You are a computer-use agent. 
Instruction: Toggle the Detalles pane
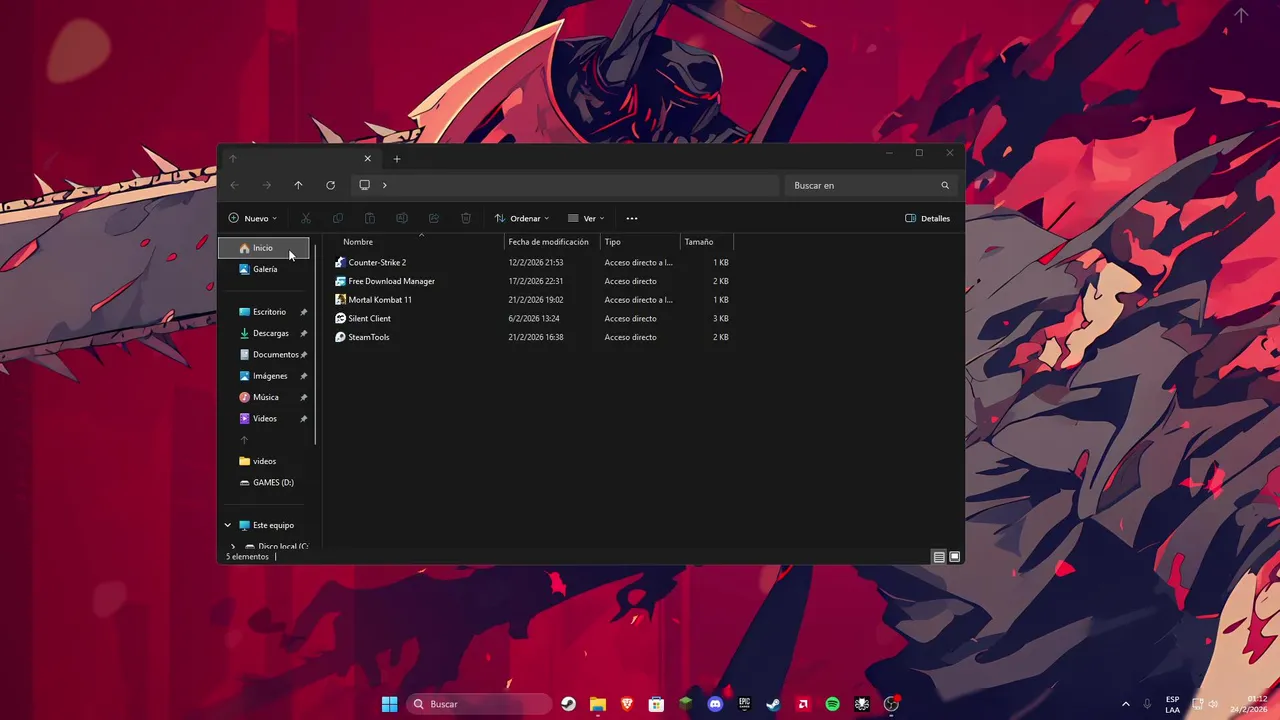[x=928, y=218]
